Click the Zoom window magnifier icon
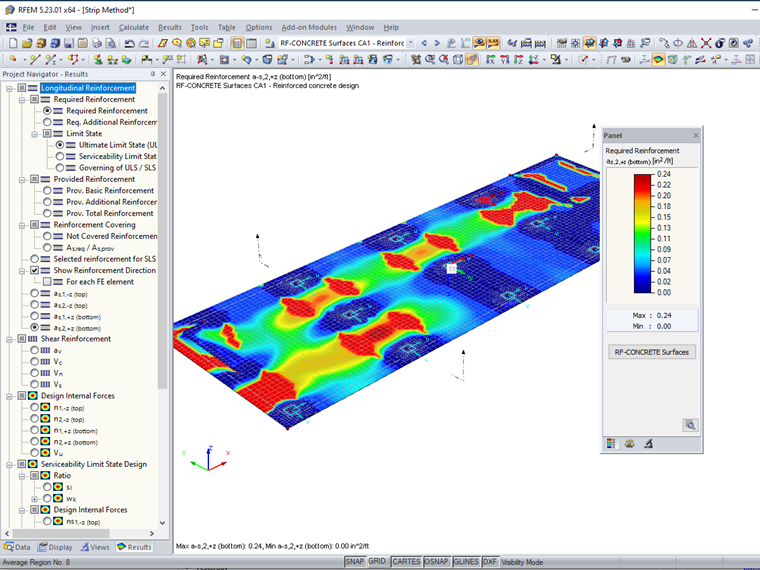Image resolution: width=760 pixels, height=570 pixels. (430, 59)
